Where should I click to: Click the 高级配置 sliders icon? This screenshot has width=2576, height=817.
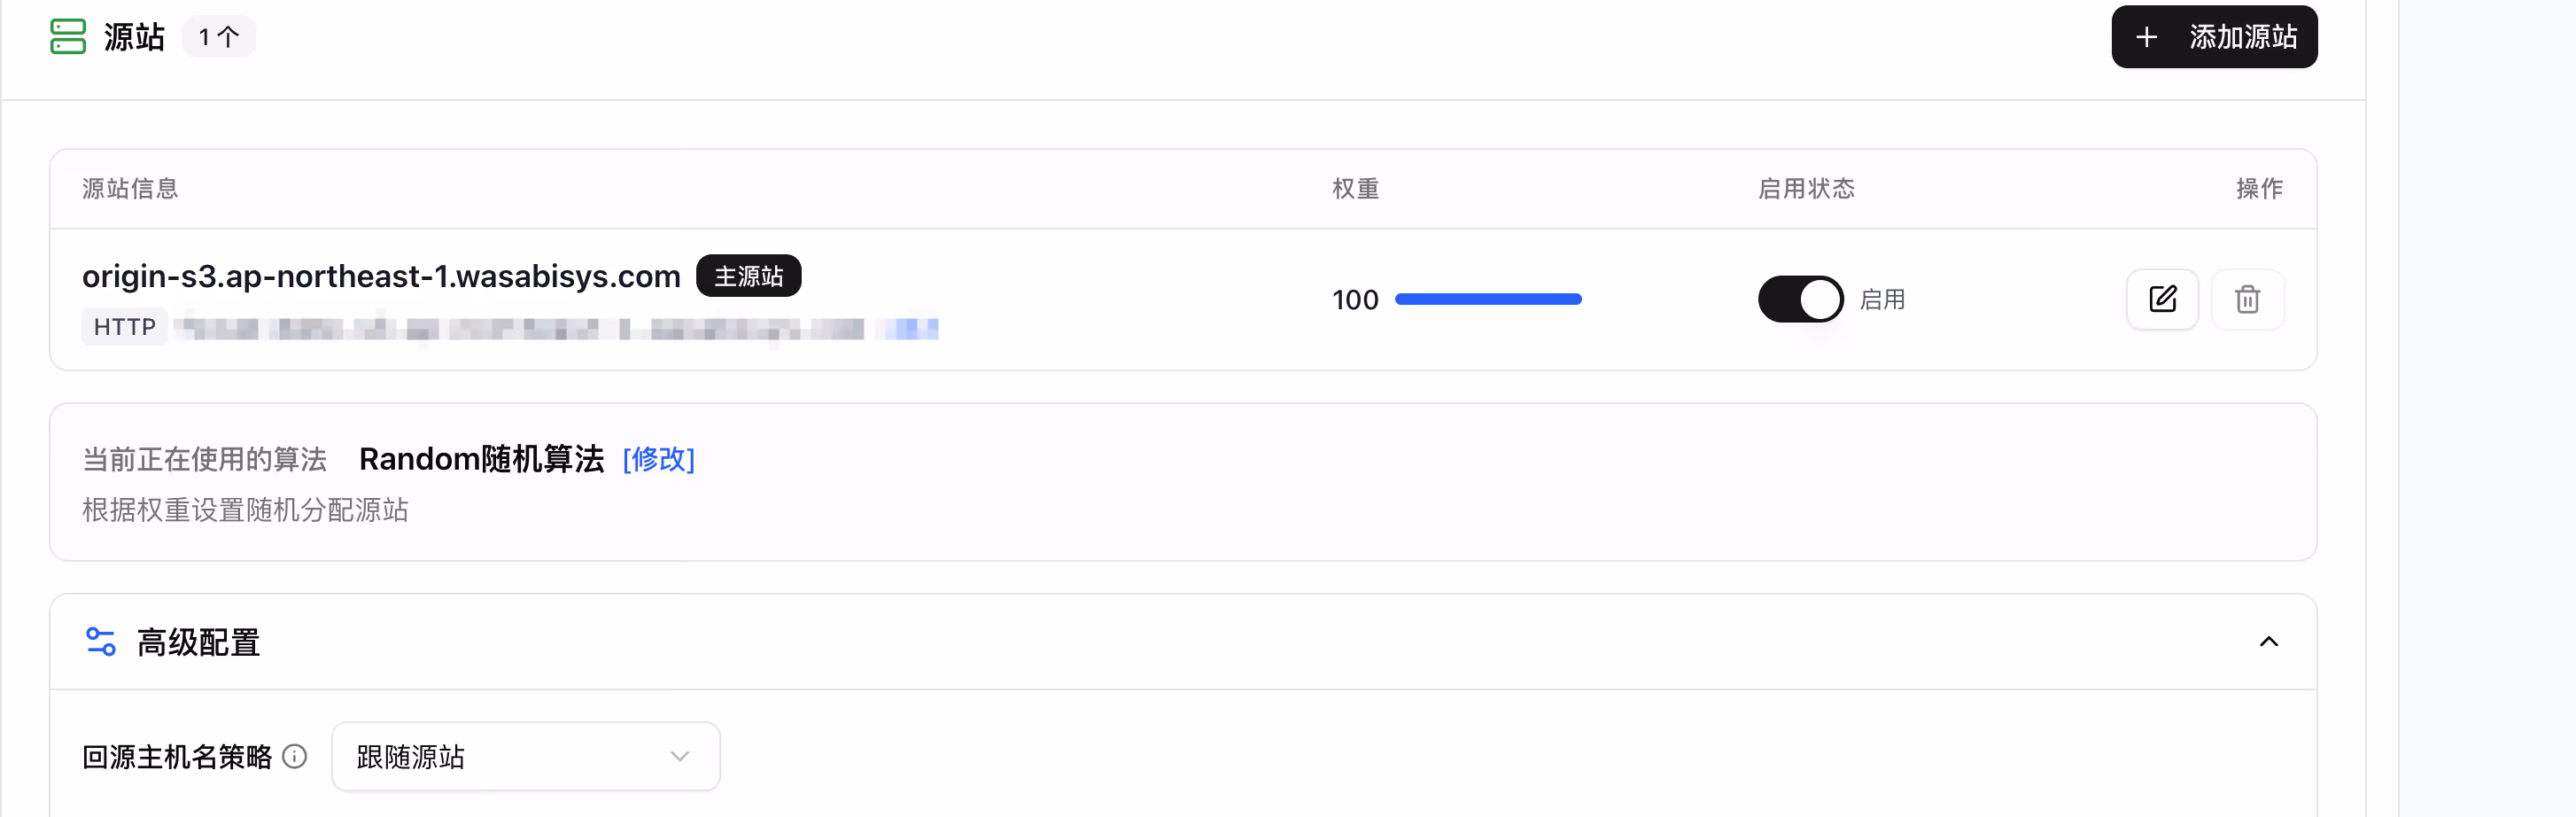pyautogui.click(x=101, y=642)
